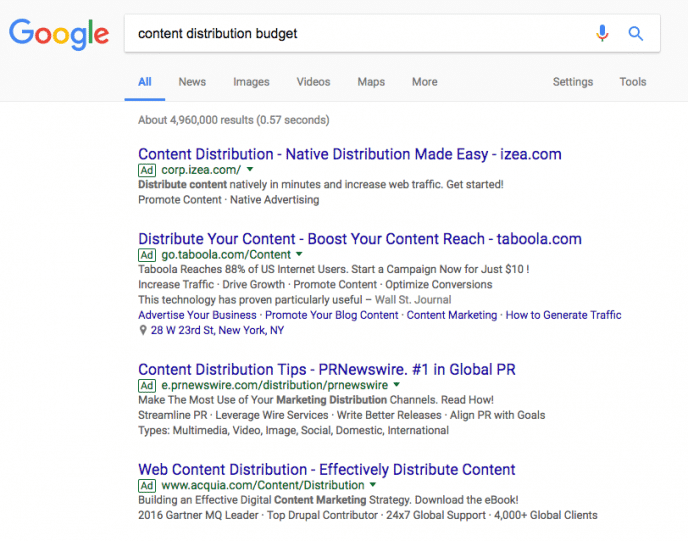688x541 pixels.
Task: Click 'About 4,960,000 results (0.57 seconds)' text
Action: 234,120
